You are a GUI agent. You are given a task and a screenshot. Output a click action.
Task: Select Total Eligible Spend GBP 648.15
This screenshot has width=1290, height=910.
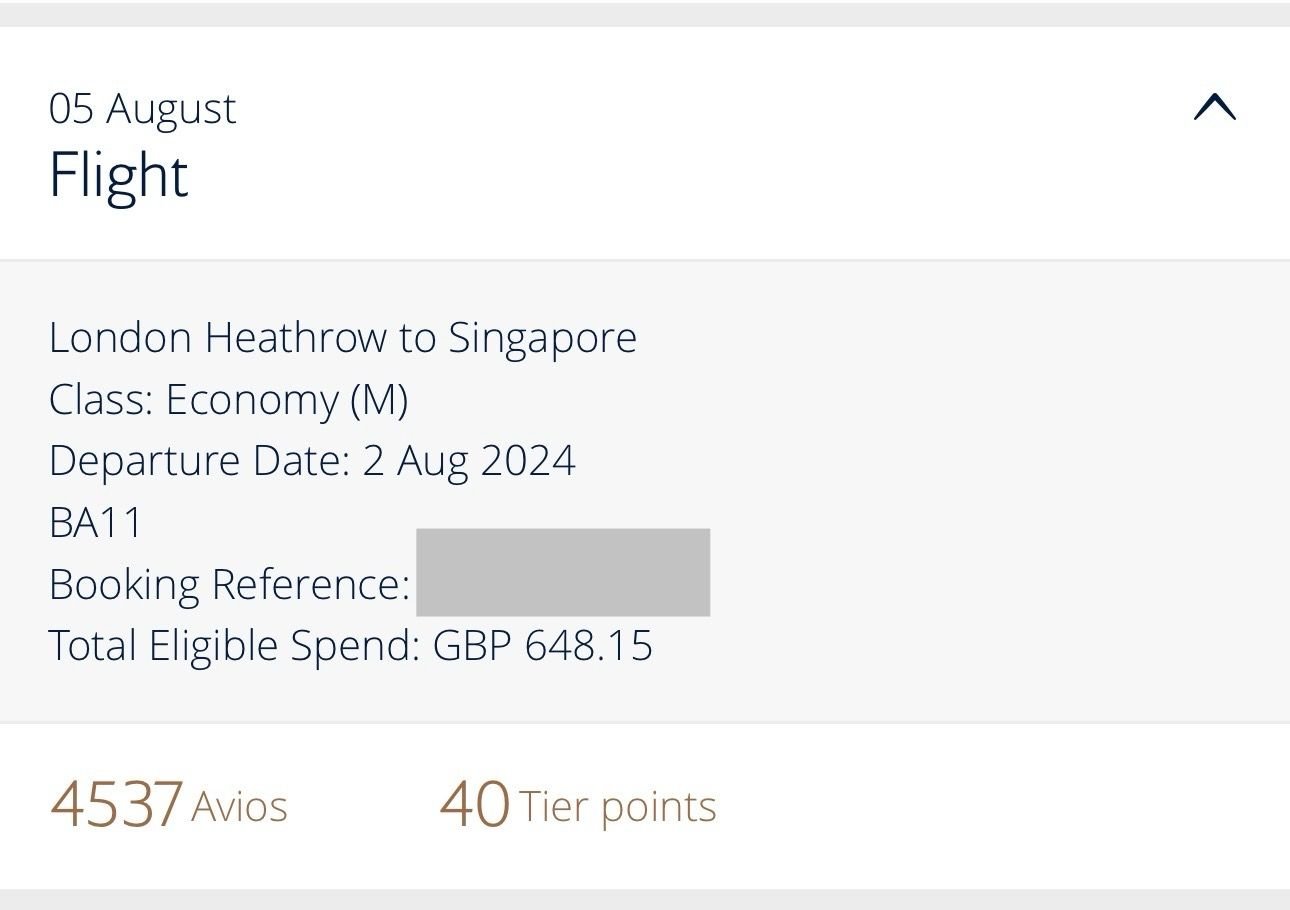point(351,646)
